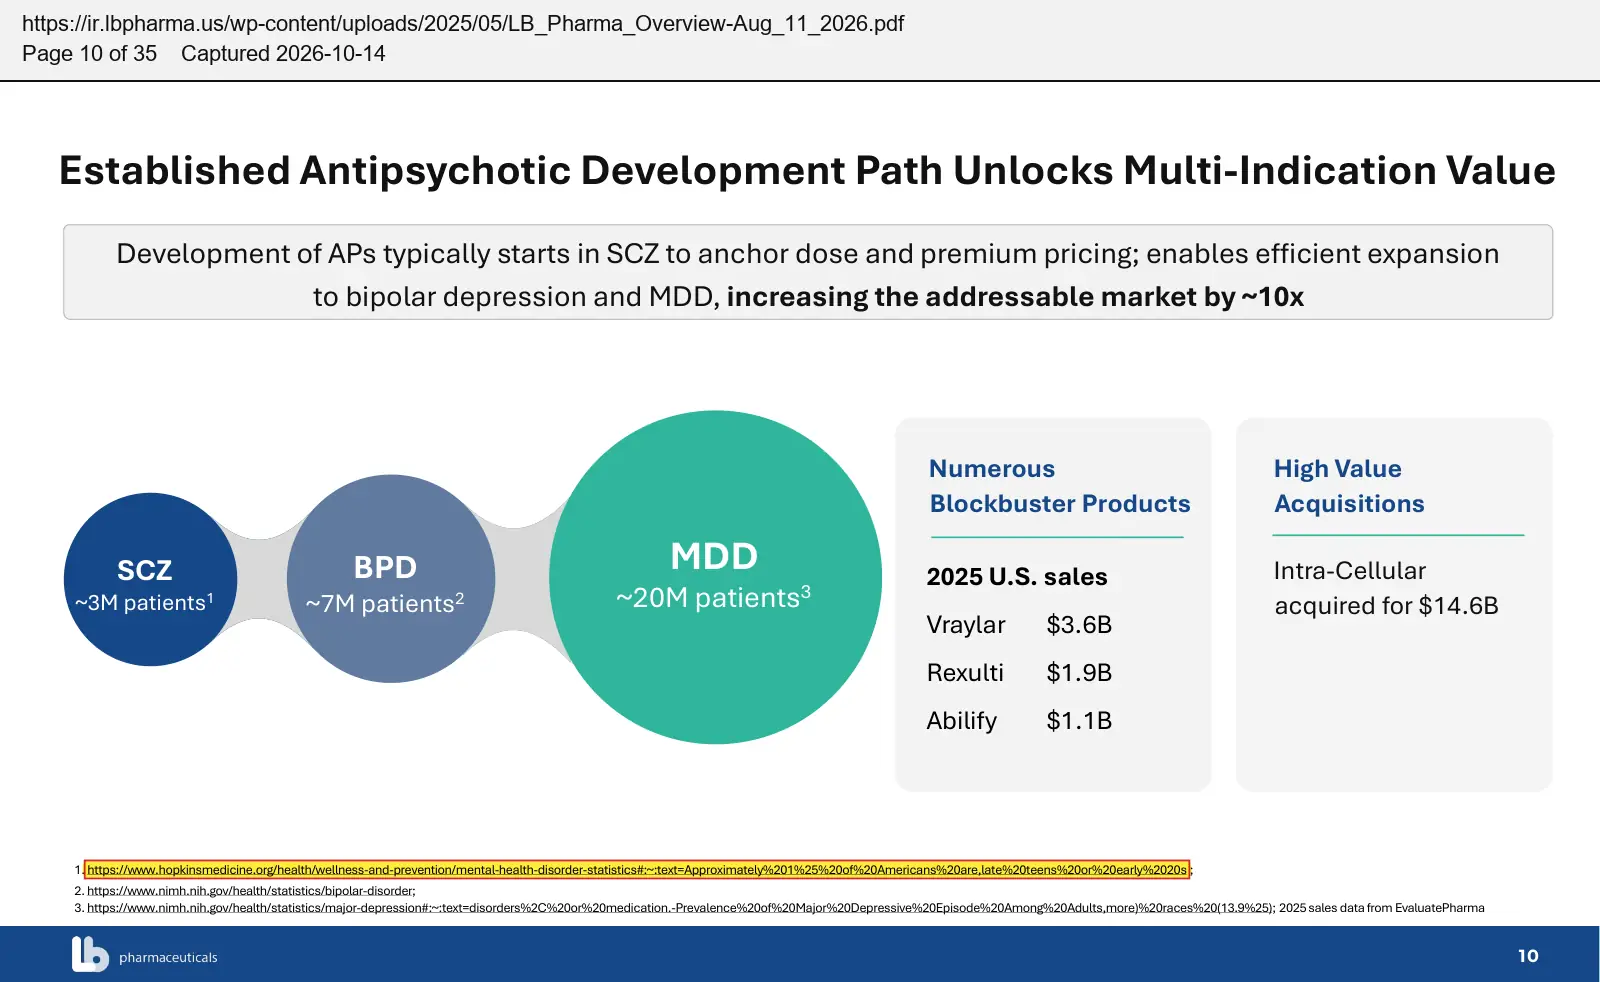
Task: Click the slide number 10 in the footer
Action: click(1528, 956)
